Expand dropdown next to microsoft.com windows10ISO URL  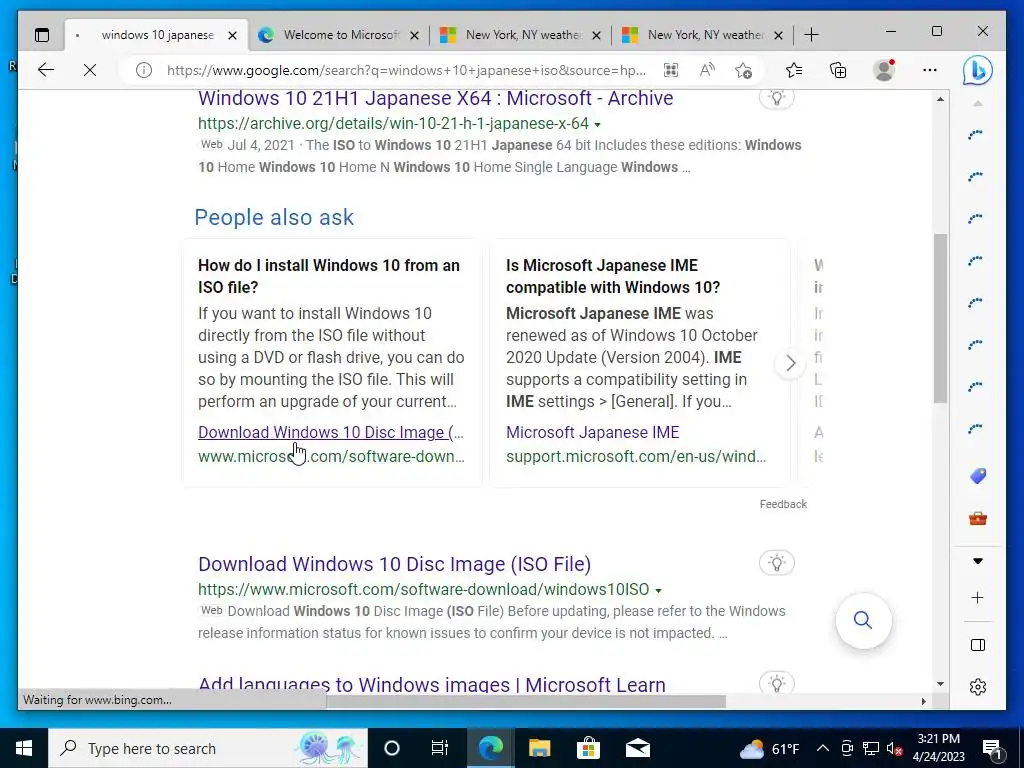(x=658, y=590)
